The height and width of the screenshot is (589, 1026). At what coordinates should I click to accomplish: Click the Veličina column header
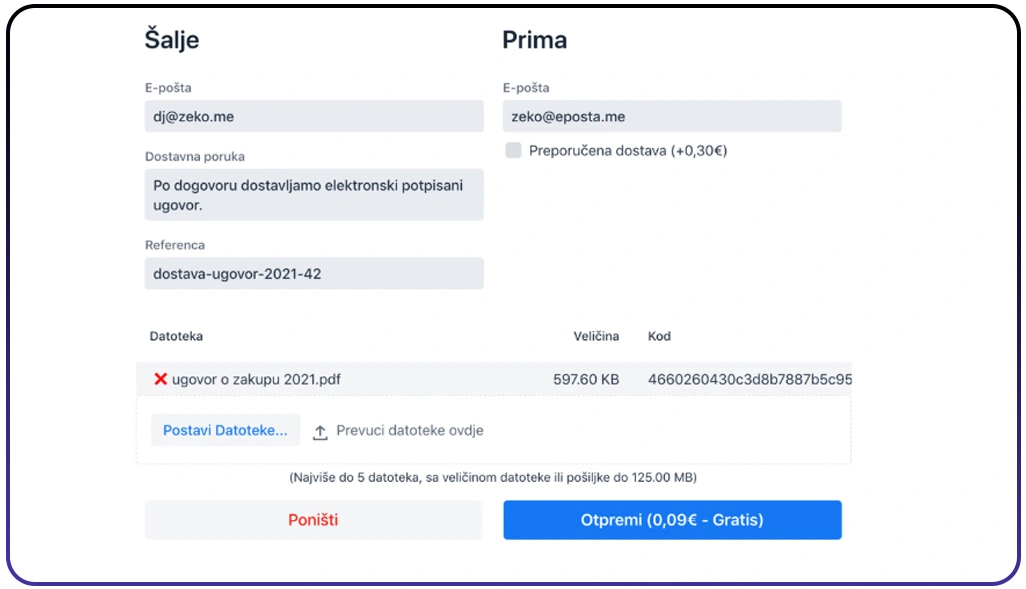pyautogui.click(x=596, y=337)
